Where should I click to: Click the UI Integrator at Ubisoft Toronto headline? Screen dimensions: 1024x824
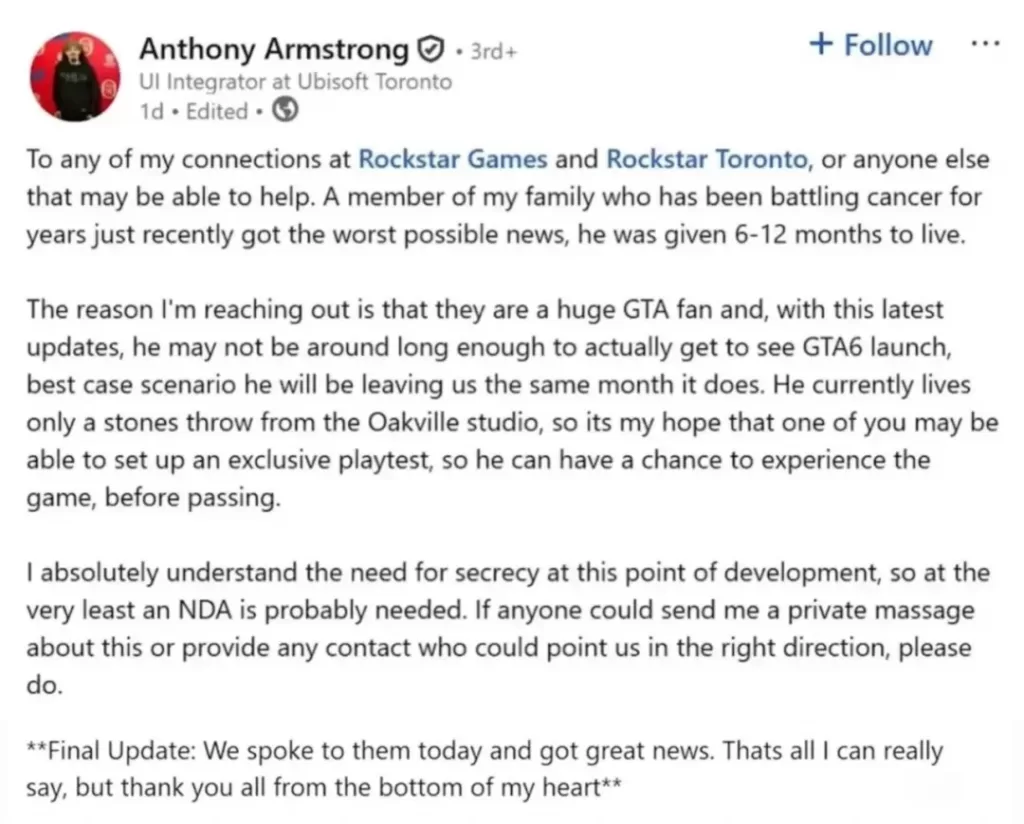point(296,81)
